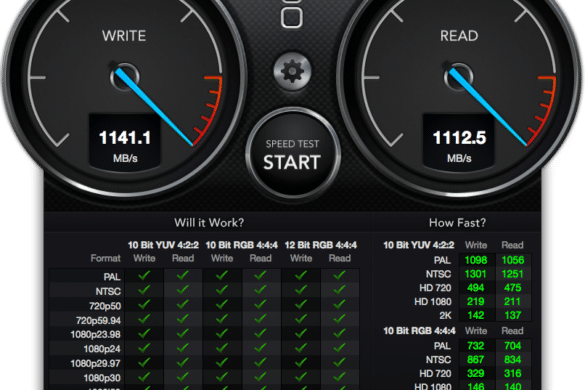
Task: Select the PAL write value 1098
Action: point(476,260)
